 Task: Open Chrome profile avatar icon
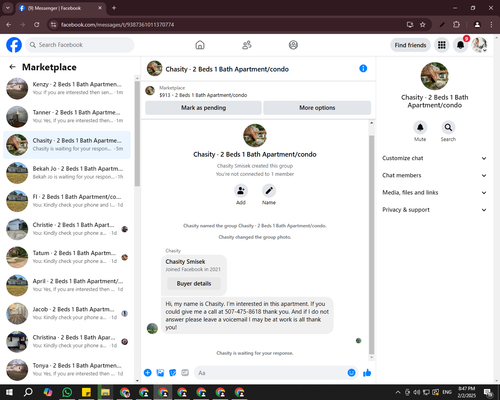477,25
